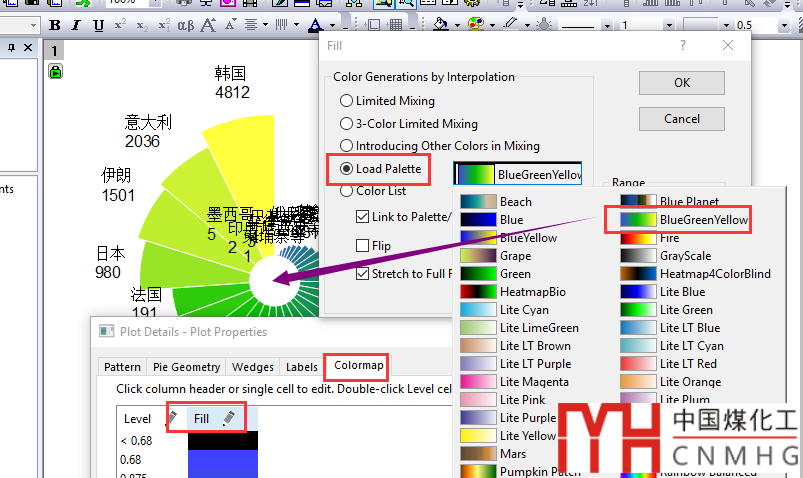Screen dimensions: 803x478
Task: Uncheck the Stretch to Full Range checkbox
Action: click(363, 274)
